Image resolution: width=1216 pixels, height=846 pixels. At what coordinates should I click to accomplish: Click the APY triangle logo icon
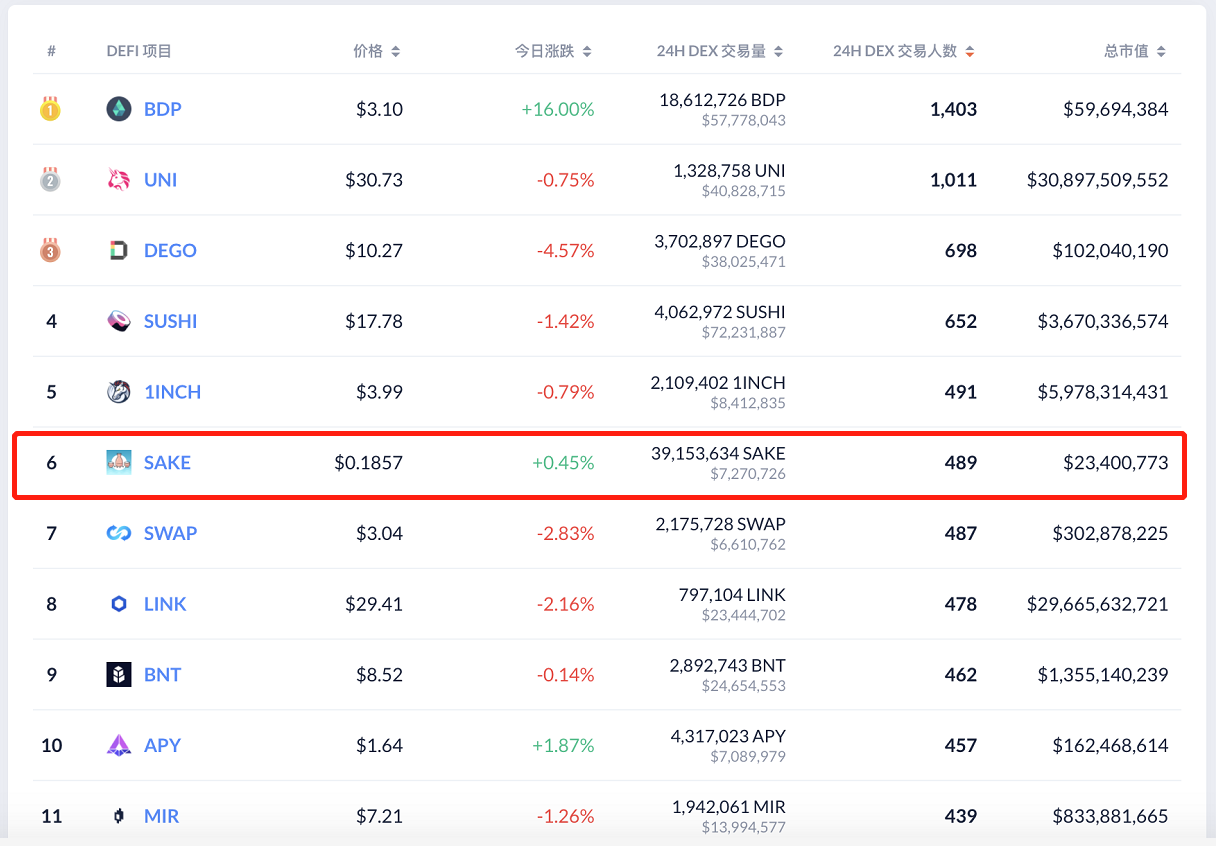[119, 745]
